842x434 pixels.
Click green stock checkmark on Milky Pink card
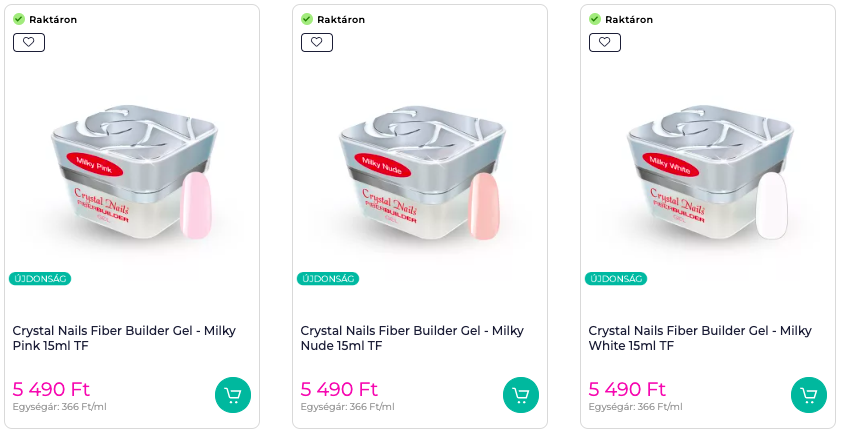19,19
